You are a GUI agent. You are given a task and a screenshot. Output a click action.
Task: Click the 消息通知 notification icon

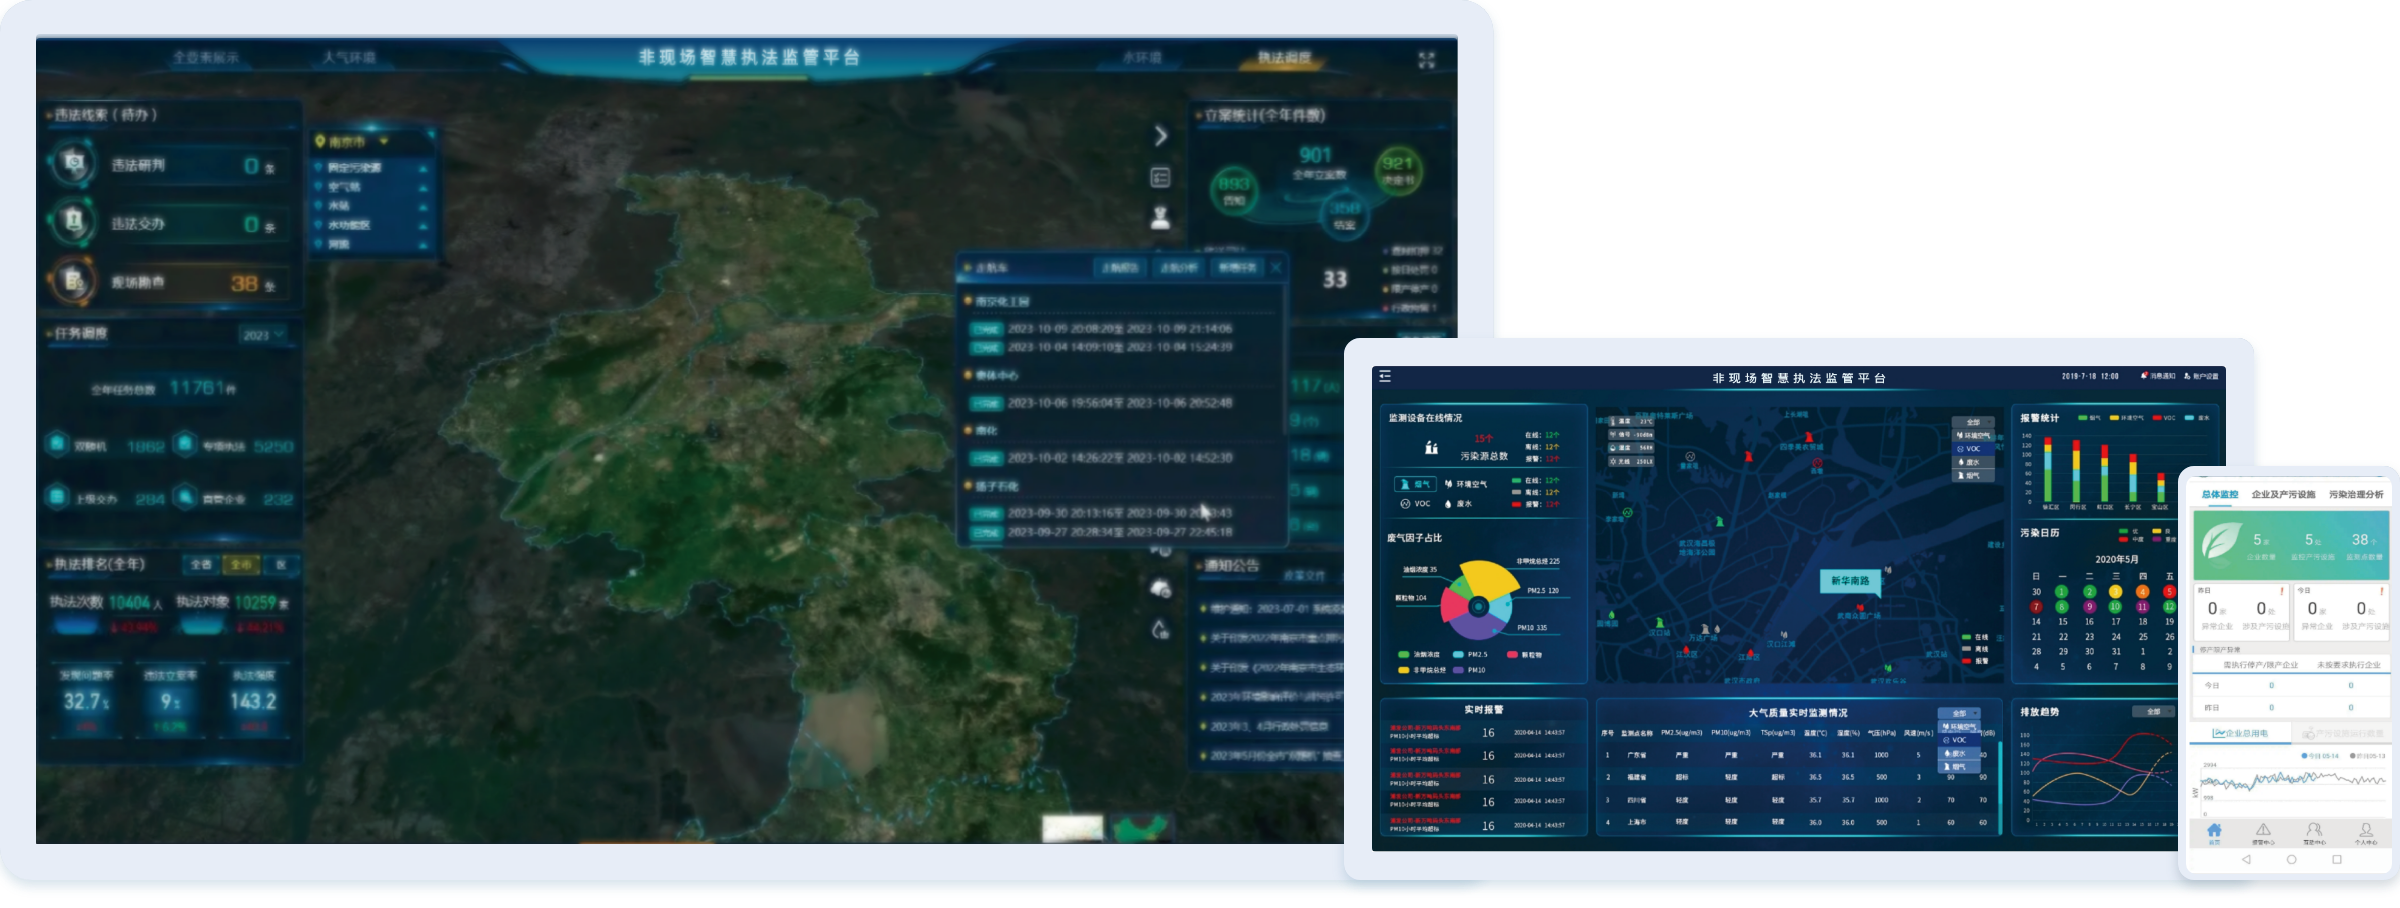(x=2158, y=377)
